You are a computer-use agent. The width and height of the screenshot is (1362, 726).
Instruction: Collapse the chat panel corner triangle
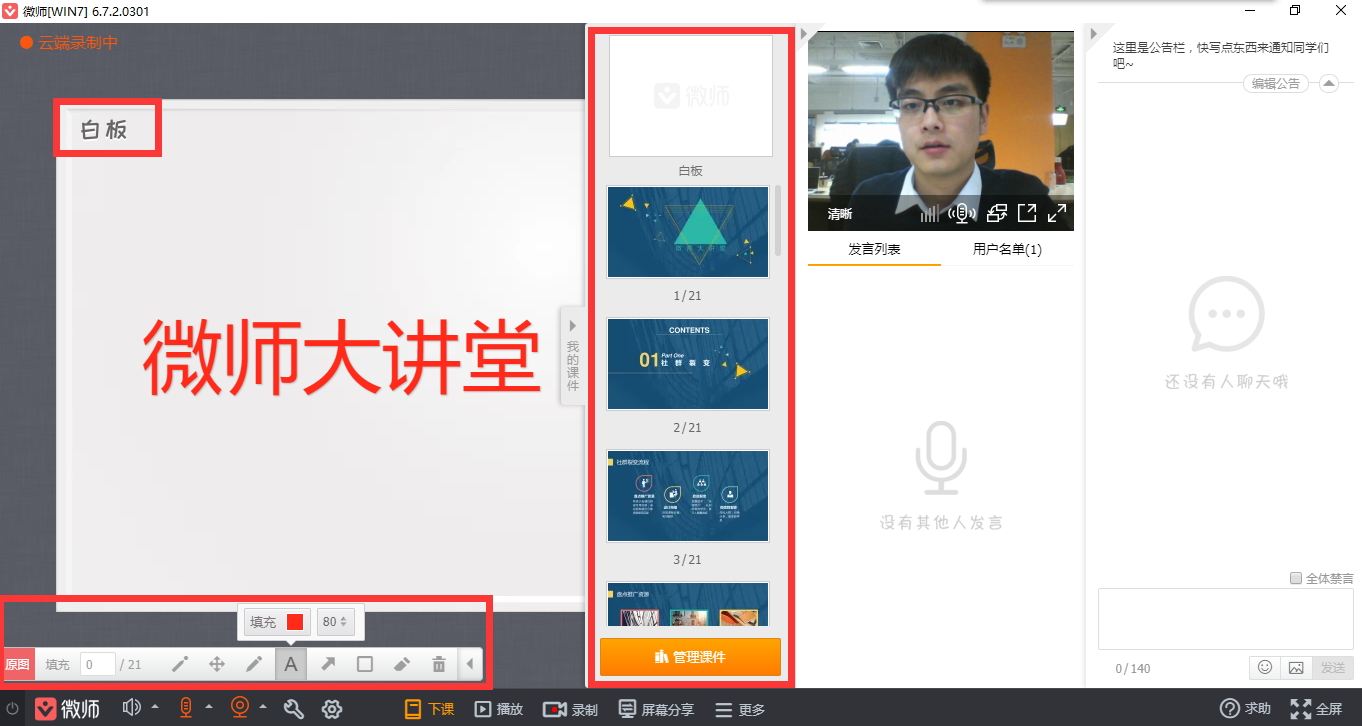(x=1093, y=35)
